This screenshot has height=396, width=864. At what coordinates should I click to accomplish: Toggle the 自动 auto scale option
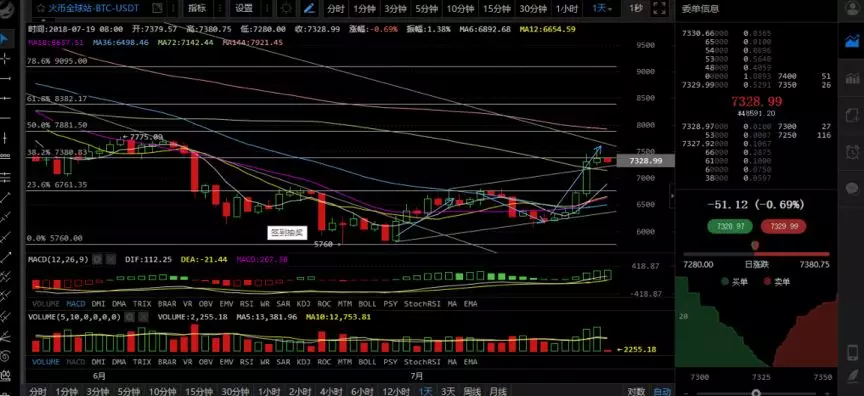coord(662,391)
